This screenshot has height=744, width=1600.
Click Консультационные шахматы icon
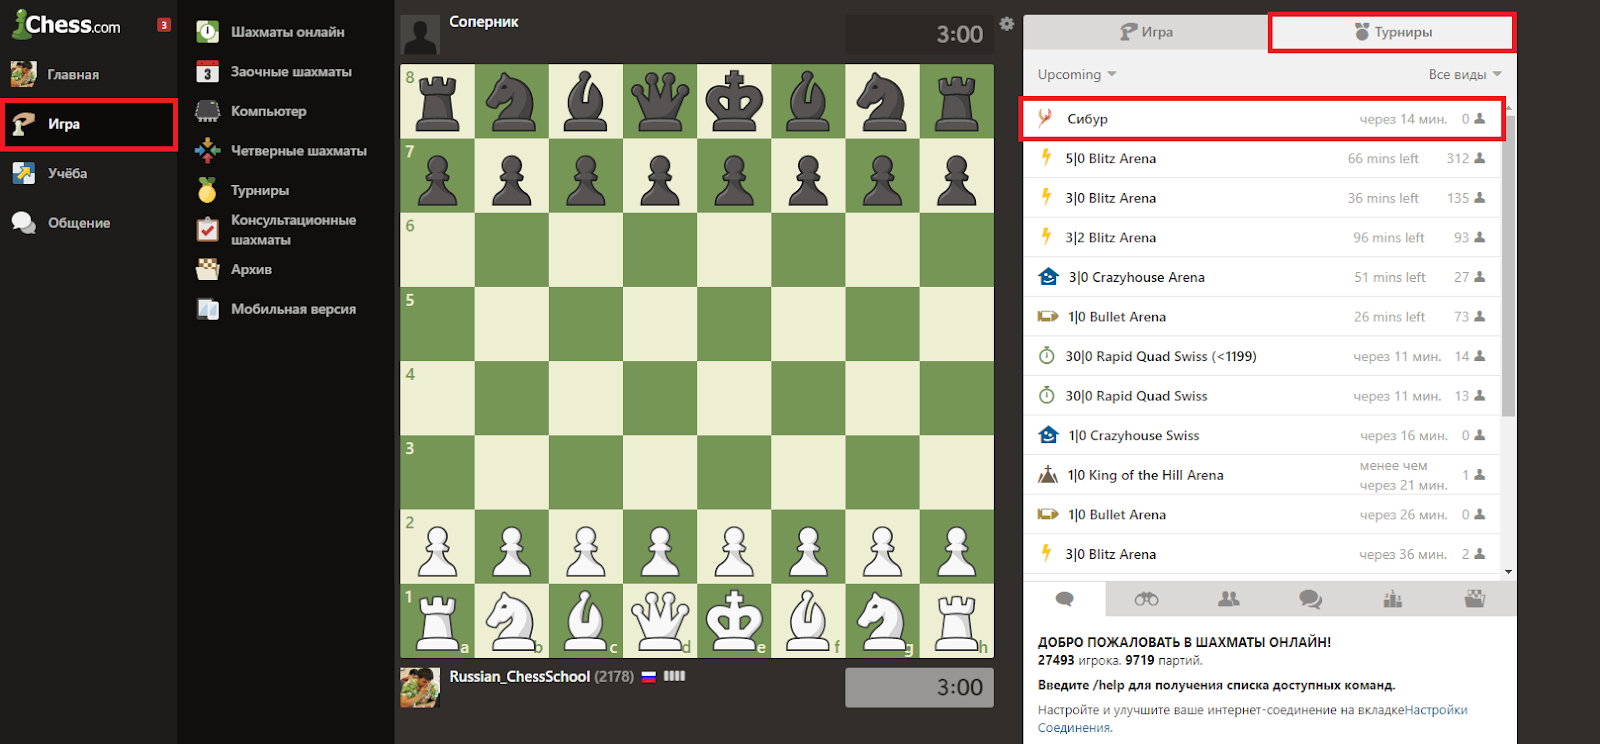point(207,230)
